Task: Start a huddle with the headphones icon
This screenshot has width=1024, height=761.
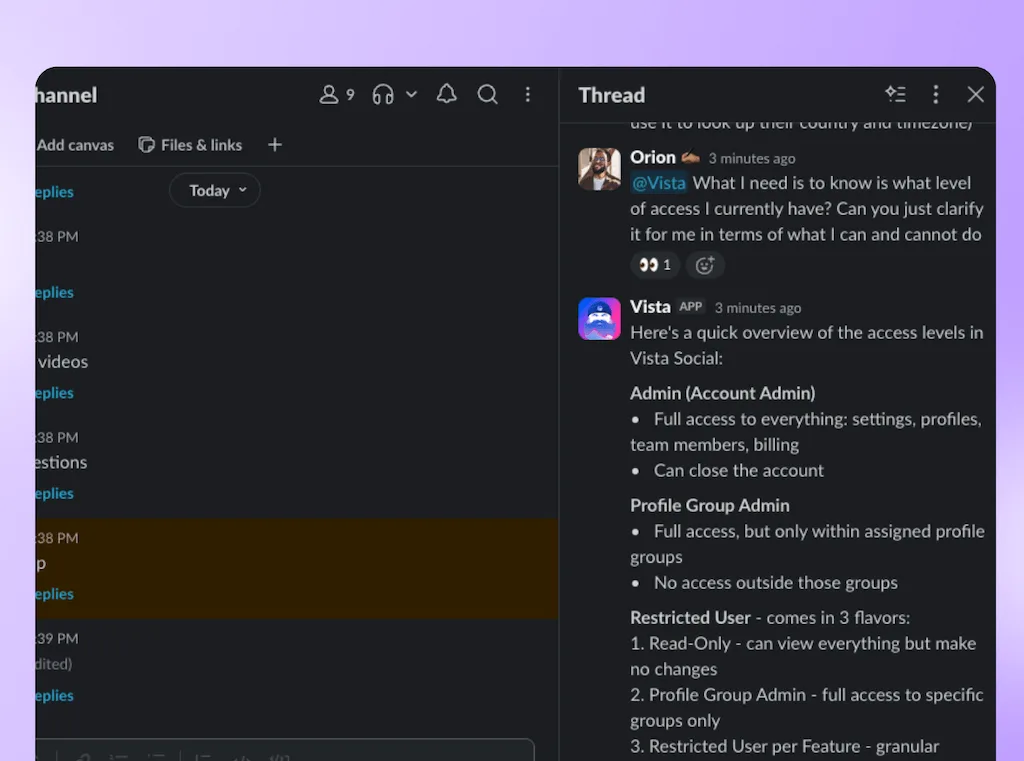Action: click(383, 95)
